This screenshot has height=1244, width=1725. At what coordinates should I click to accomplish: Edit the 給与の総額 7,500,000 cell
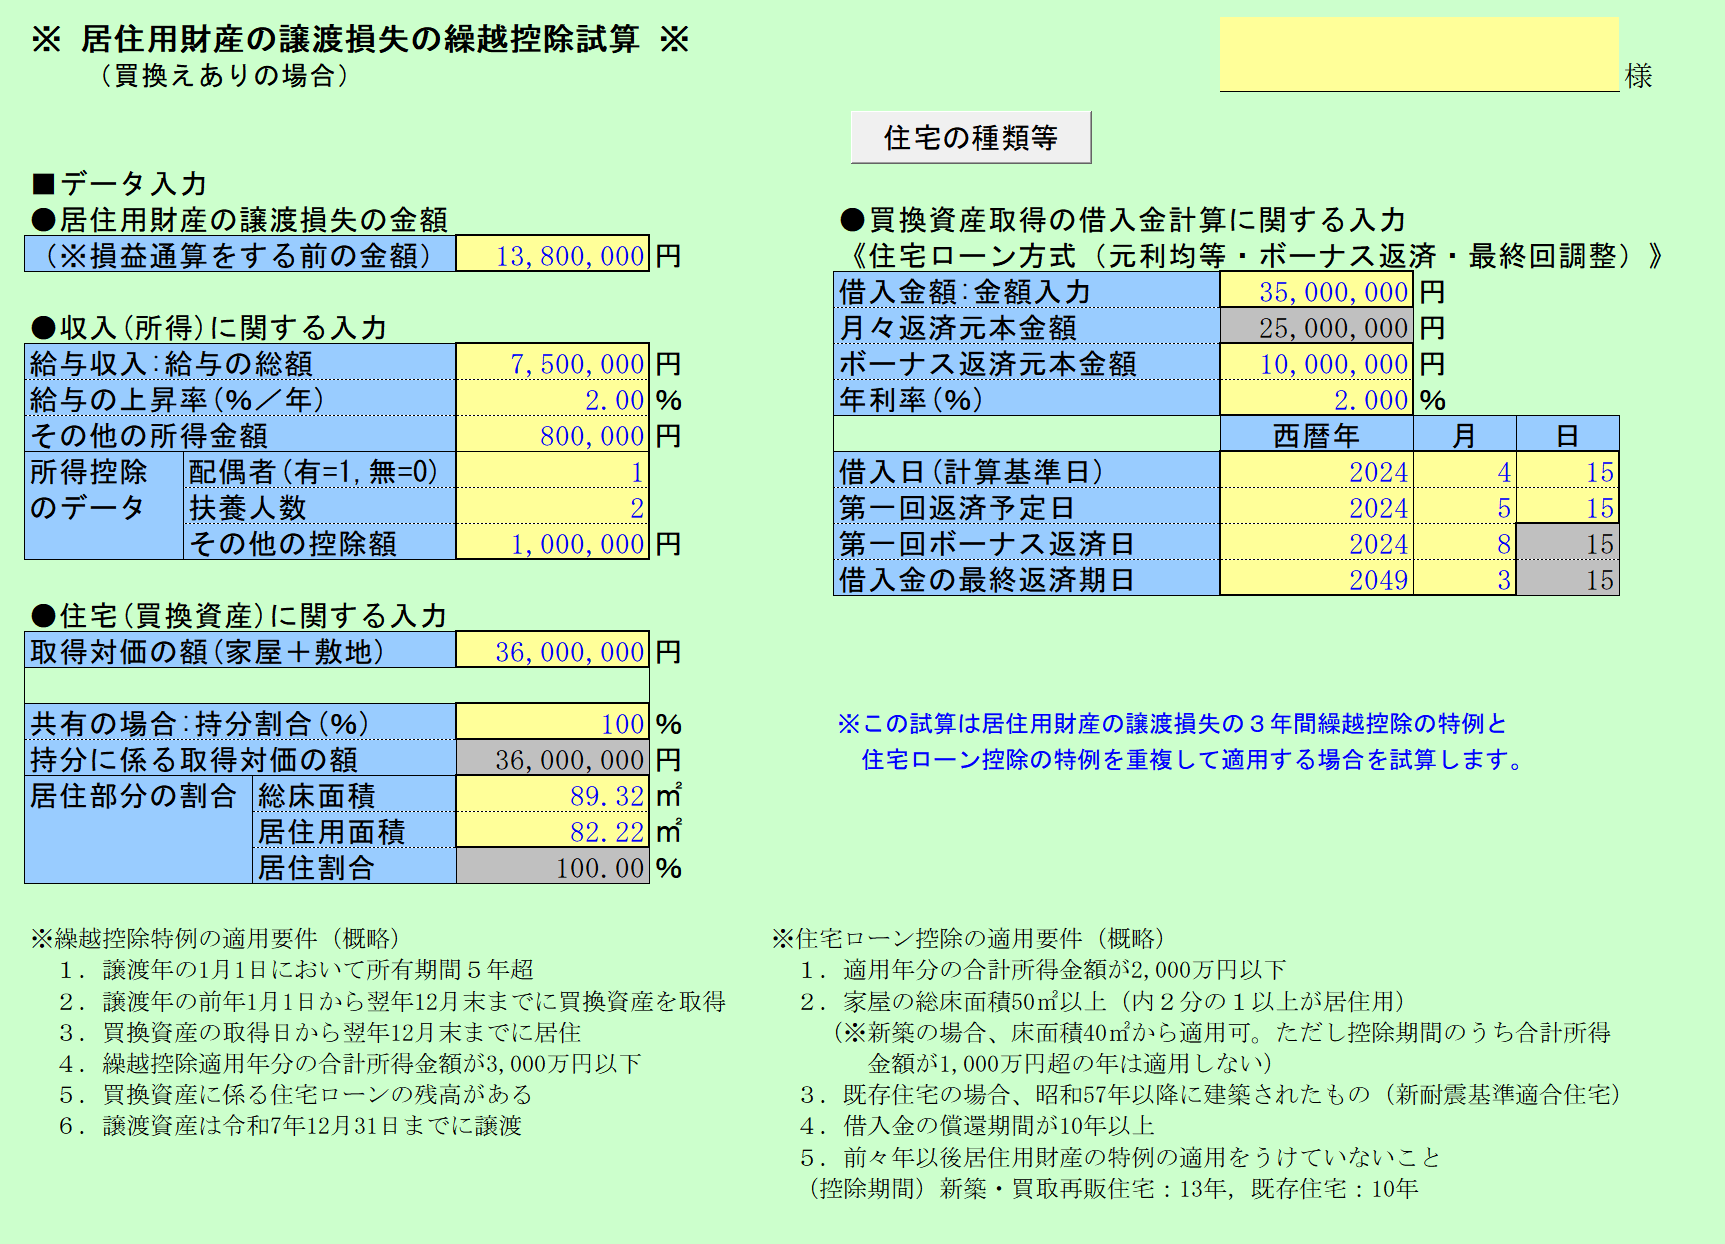pos(552,363)
